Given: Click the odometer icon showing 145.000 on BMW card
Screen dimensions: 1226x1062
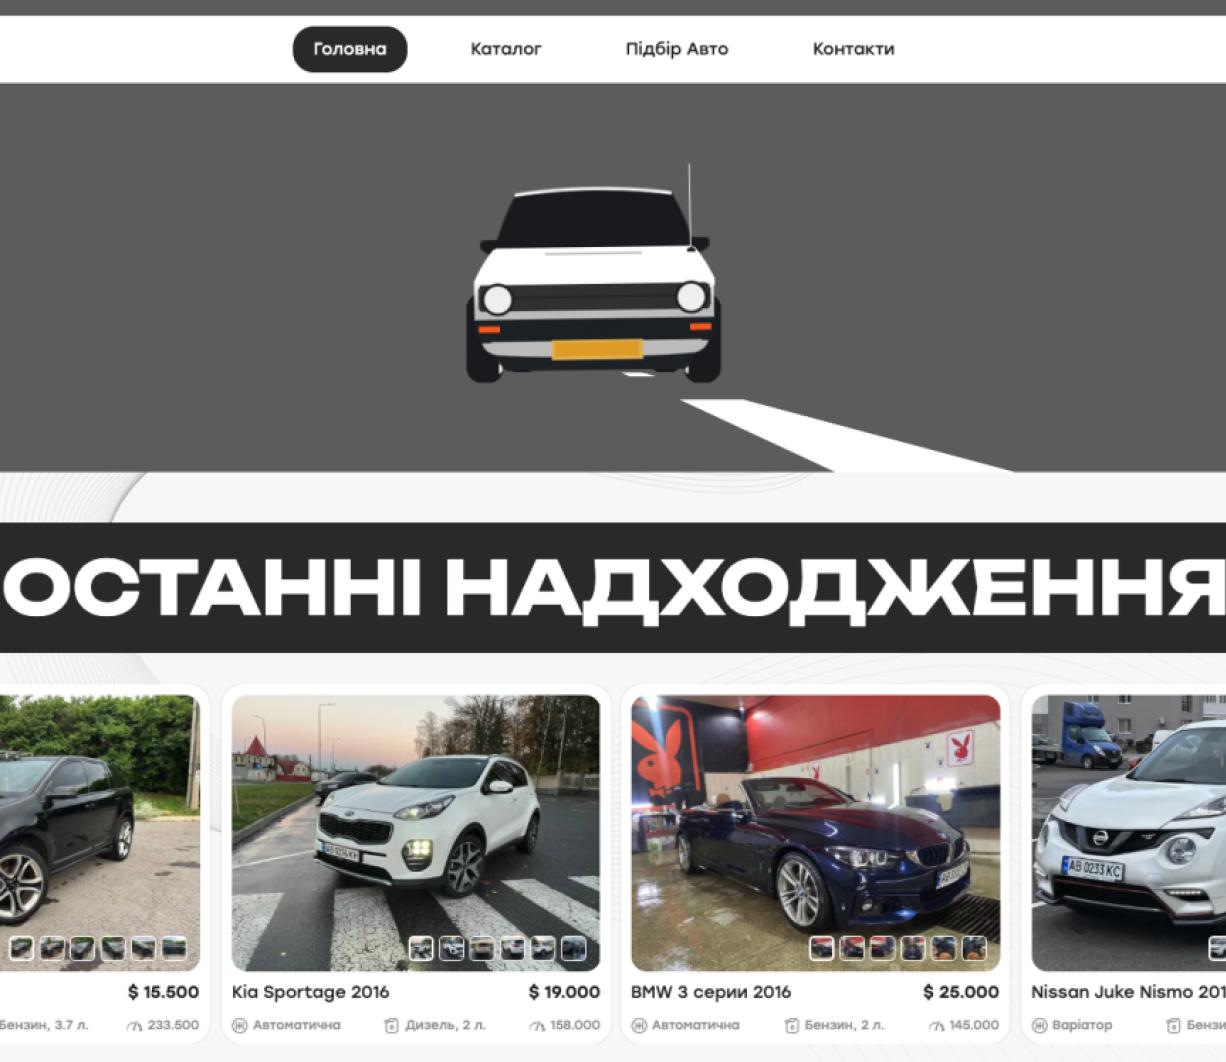Looking at the screenshot, I should click(x=936, y=1025).
